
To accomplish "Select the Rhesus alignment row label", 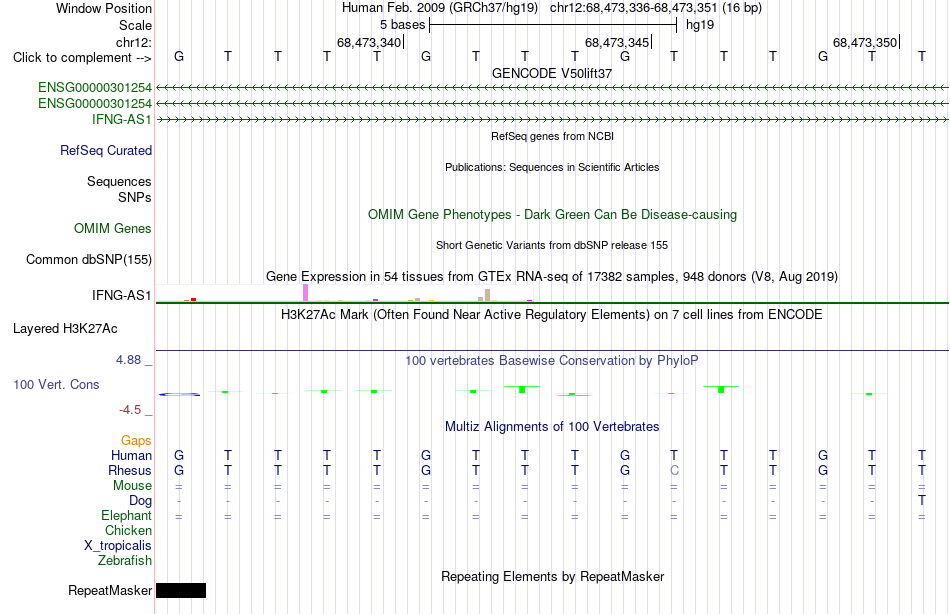I will pos(130,471).
